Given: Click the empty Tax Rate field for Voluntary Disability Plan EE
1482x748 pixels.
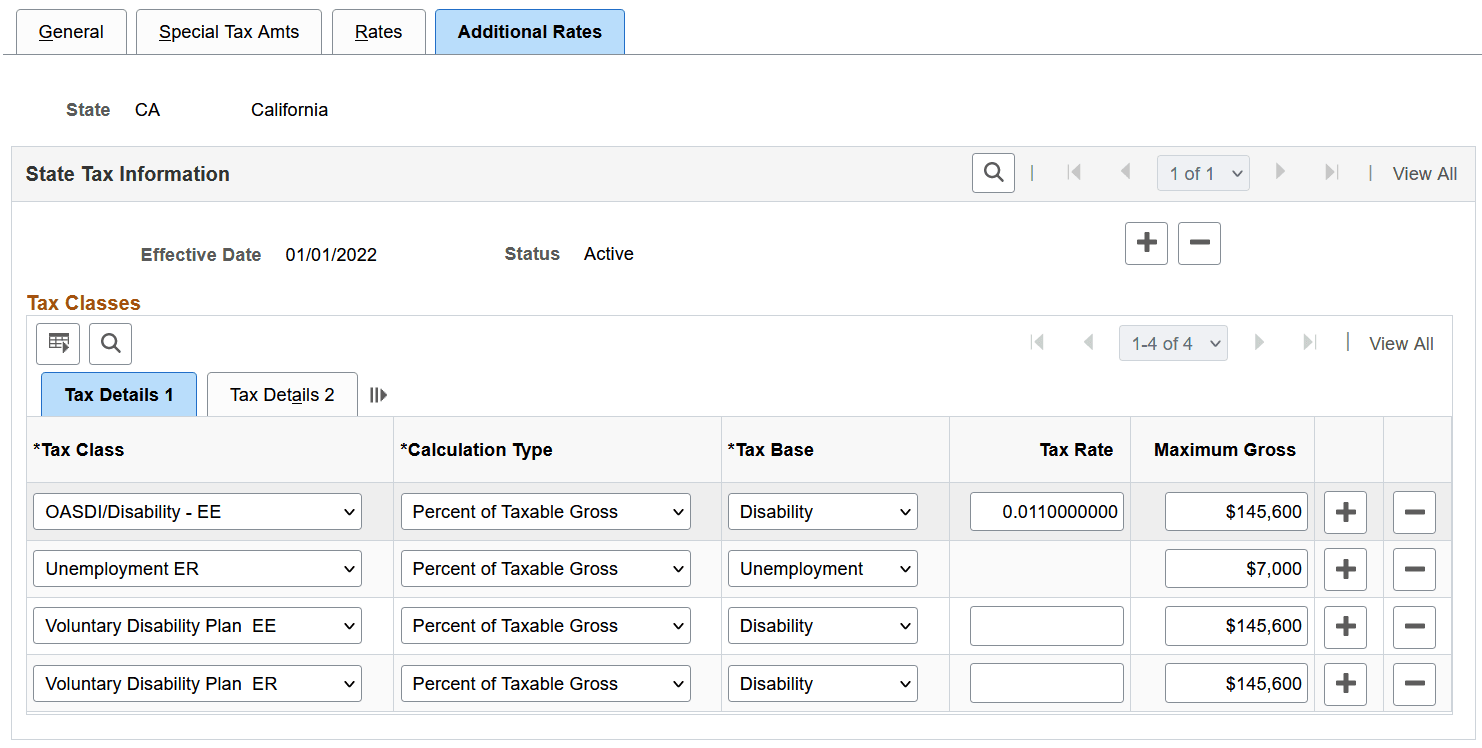Looking at the screenshot, I should [x=1046, y=625].
